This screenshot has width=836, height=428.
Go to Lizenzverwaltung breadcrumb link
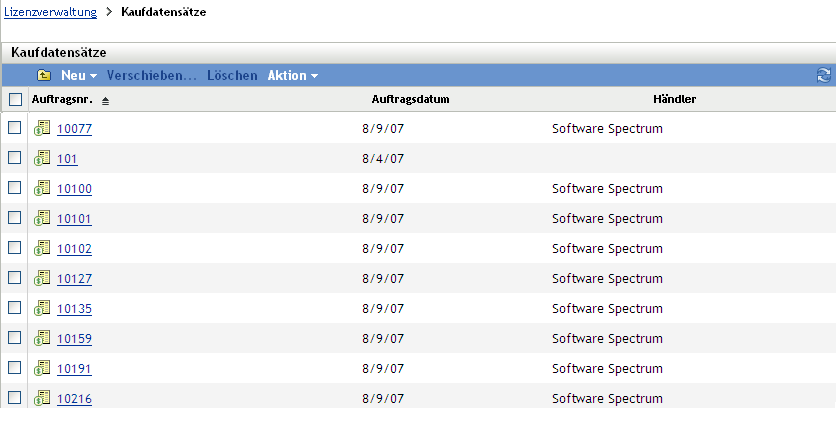51,12
